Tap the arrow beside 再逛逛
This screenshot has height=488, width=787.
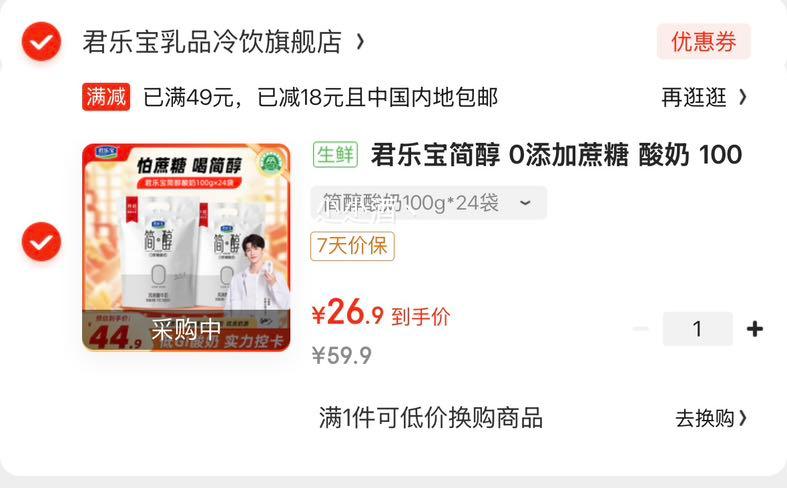[743, 97]
